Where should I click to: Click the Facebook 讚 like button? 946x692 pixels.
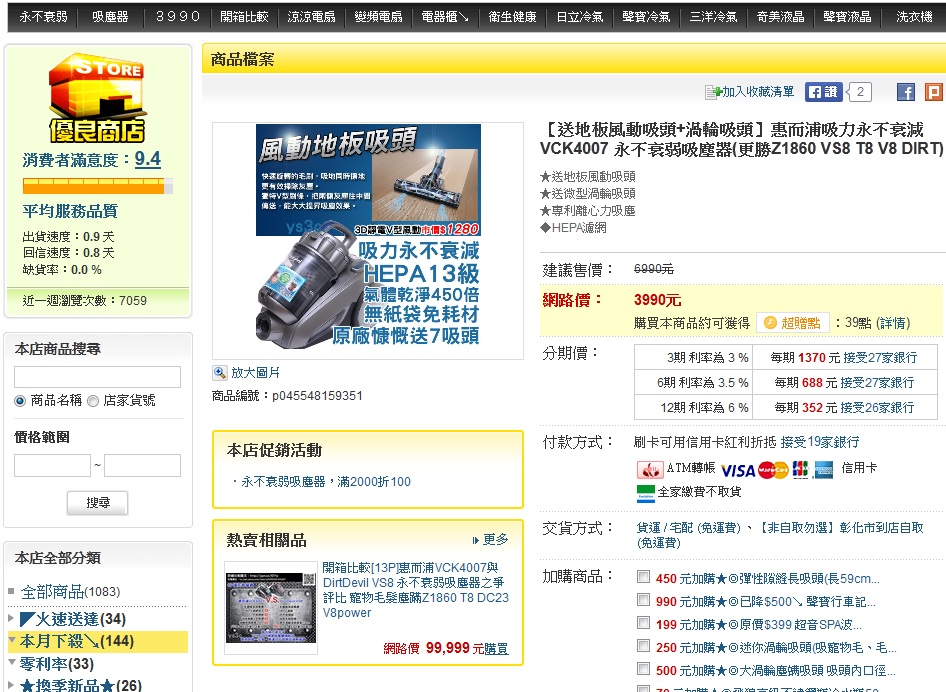(x=823, y=92)
